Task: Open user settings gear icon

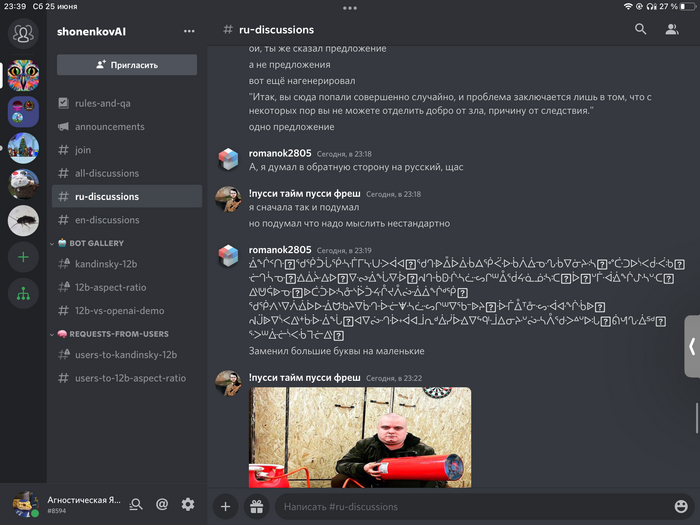Action: pos(188,504)
